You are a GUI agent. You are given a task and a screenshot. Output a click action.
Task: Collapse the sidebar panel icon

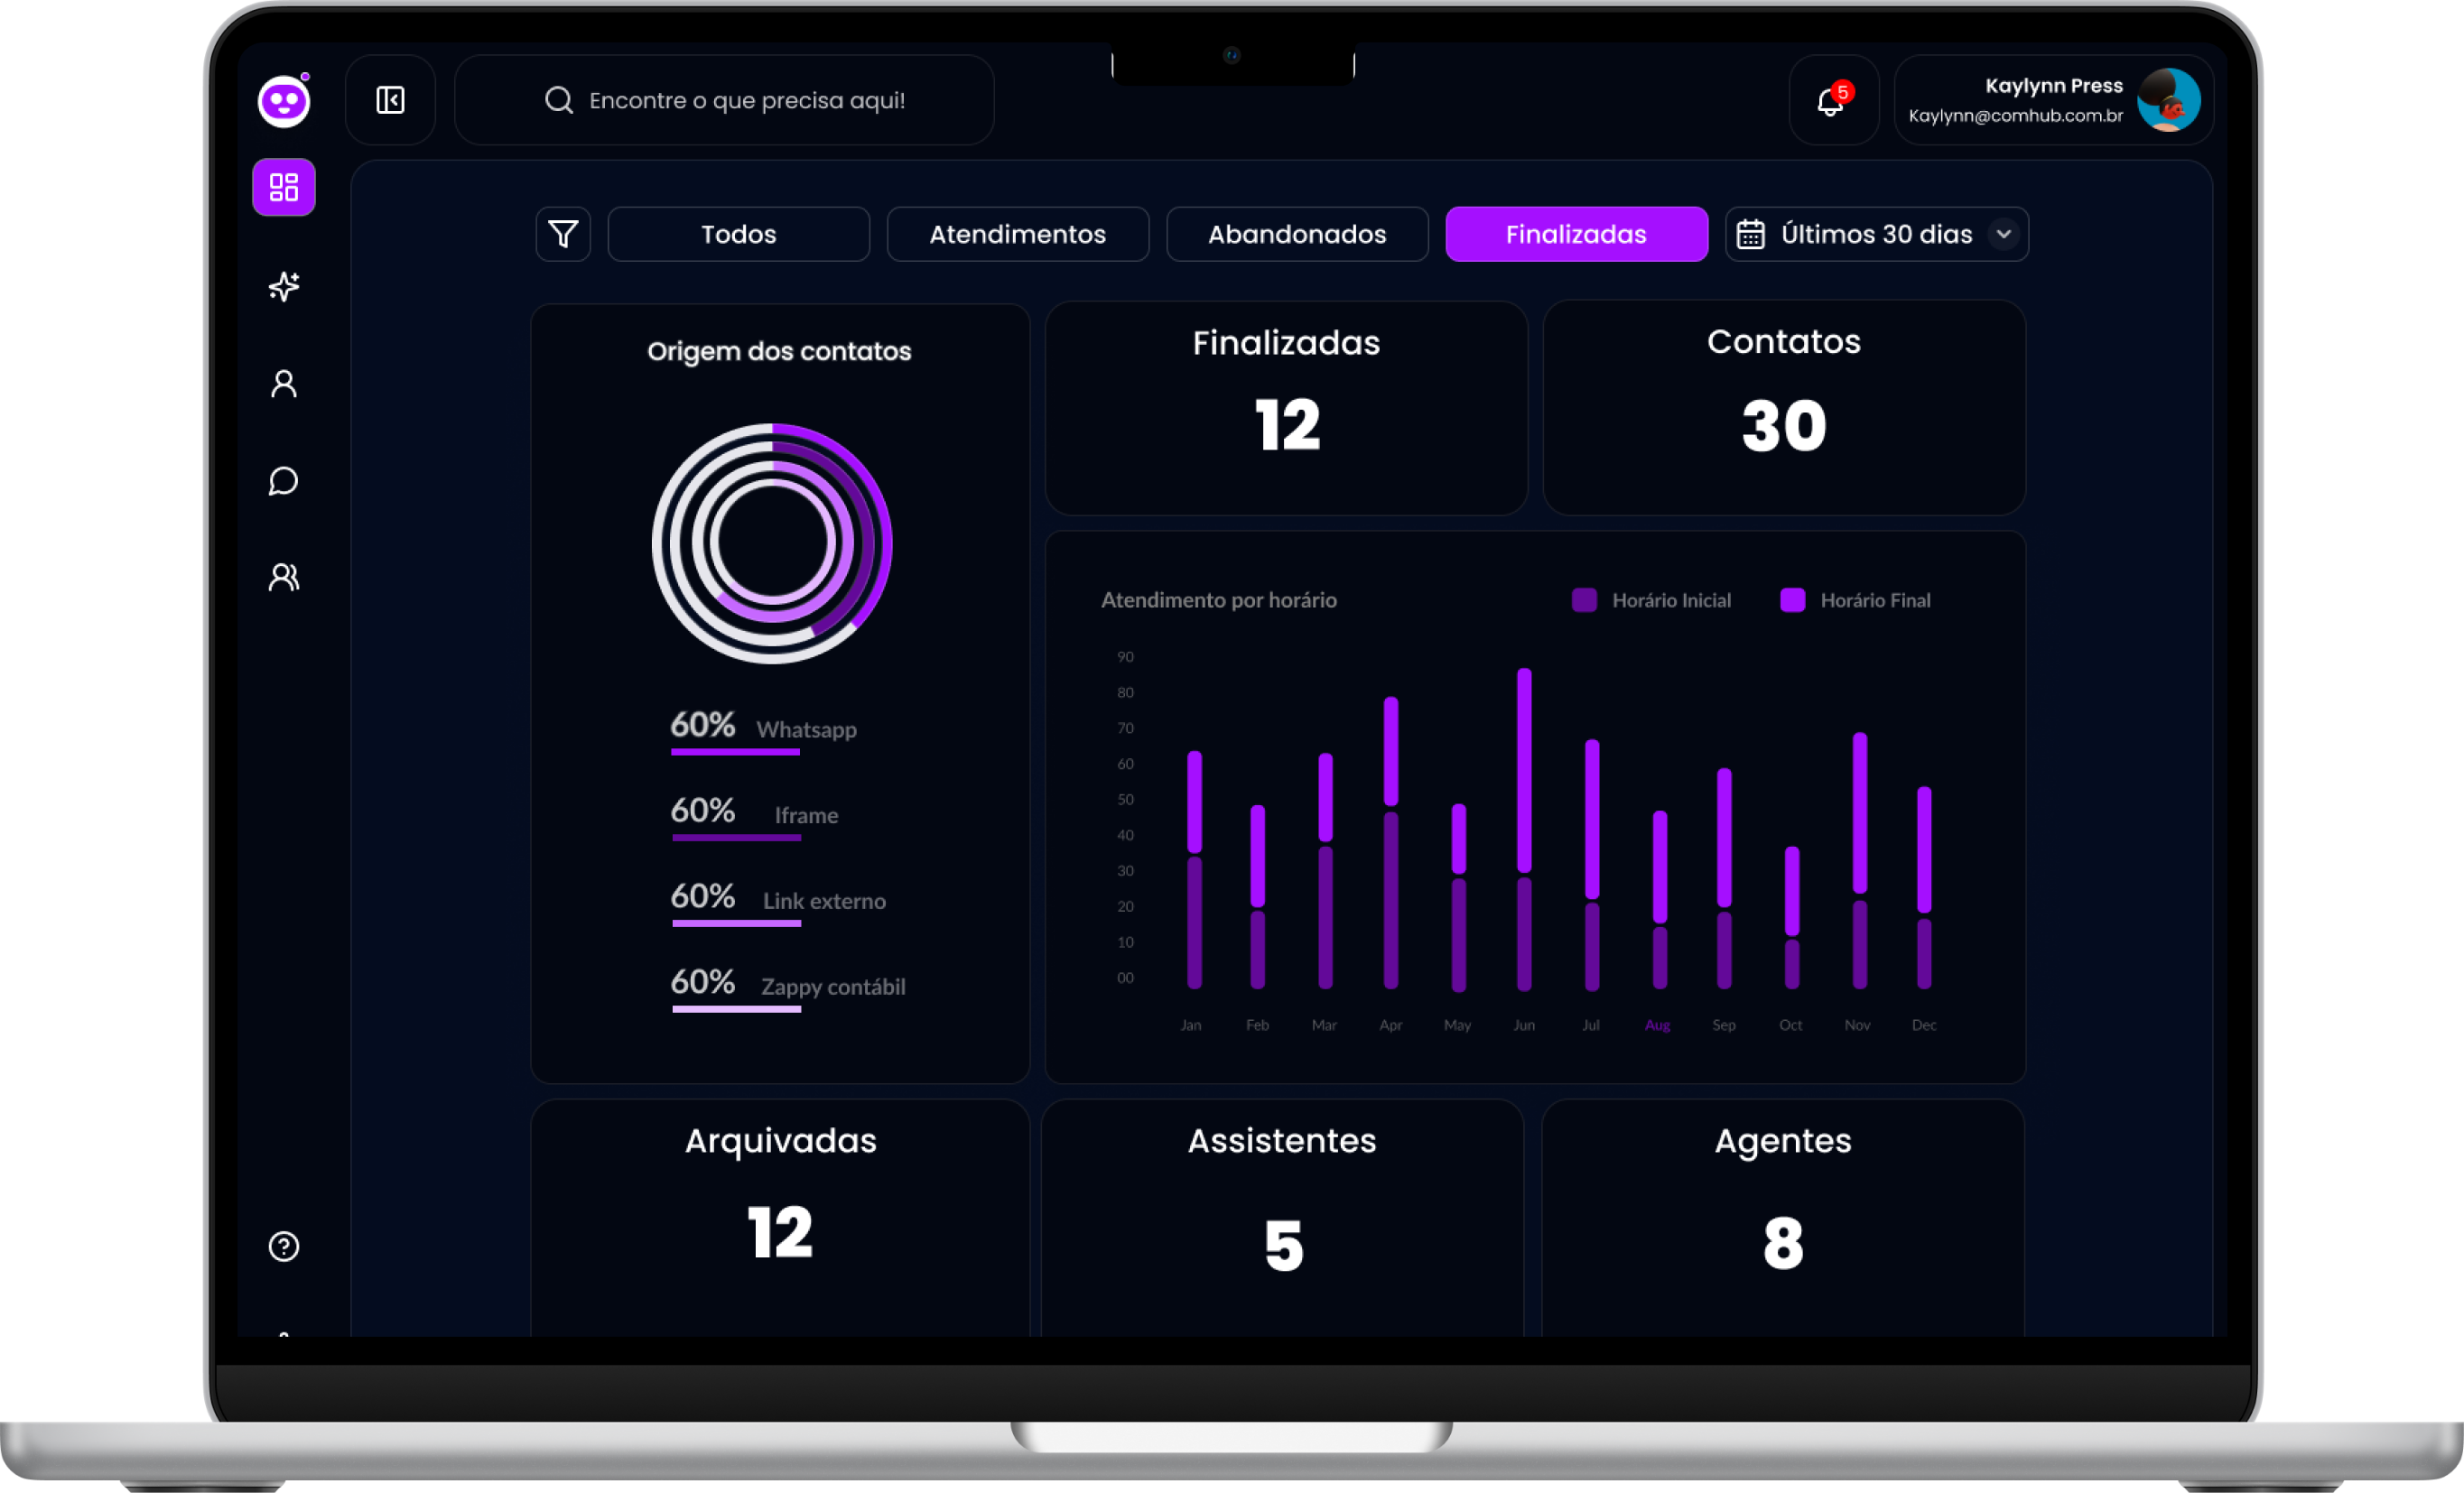[390, 100]
